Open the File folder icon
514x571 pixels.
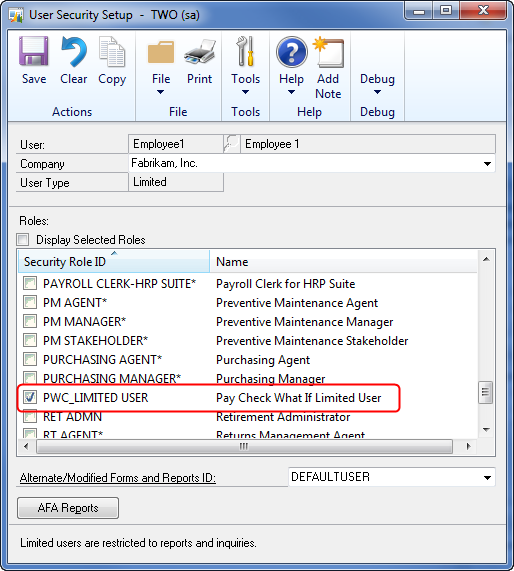click(x=161, y=53)
